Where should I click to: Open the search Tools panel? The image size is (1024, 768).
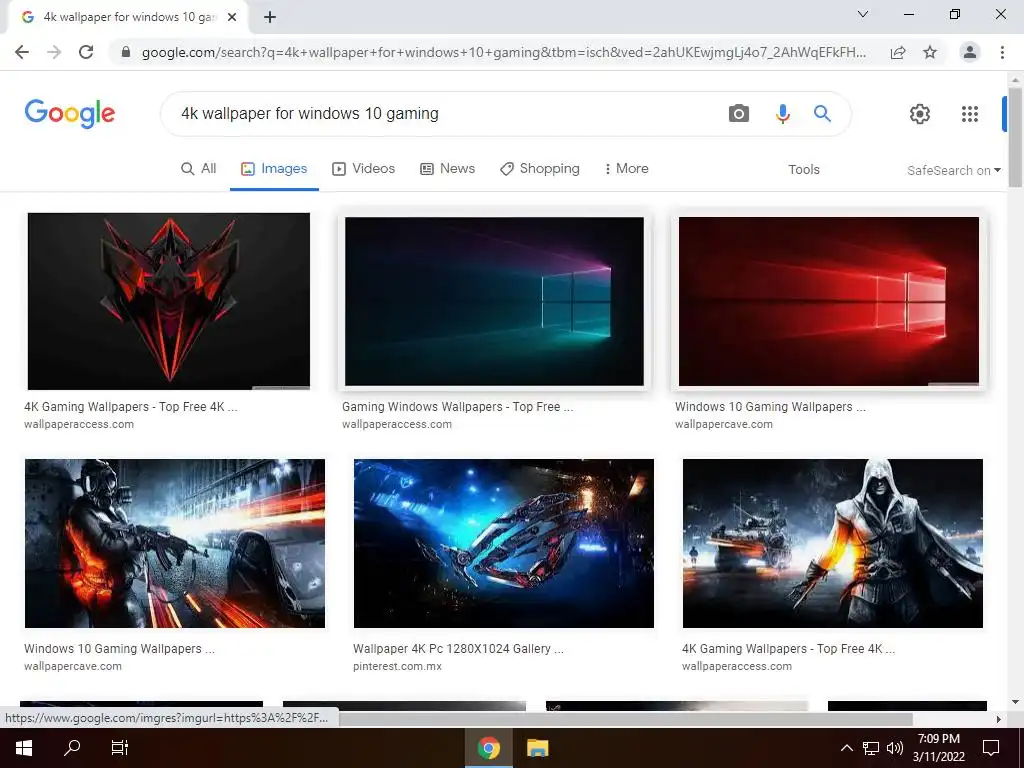coord(803,169)
